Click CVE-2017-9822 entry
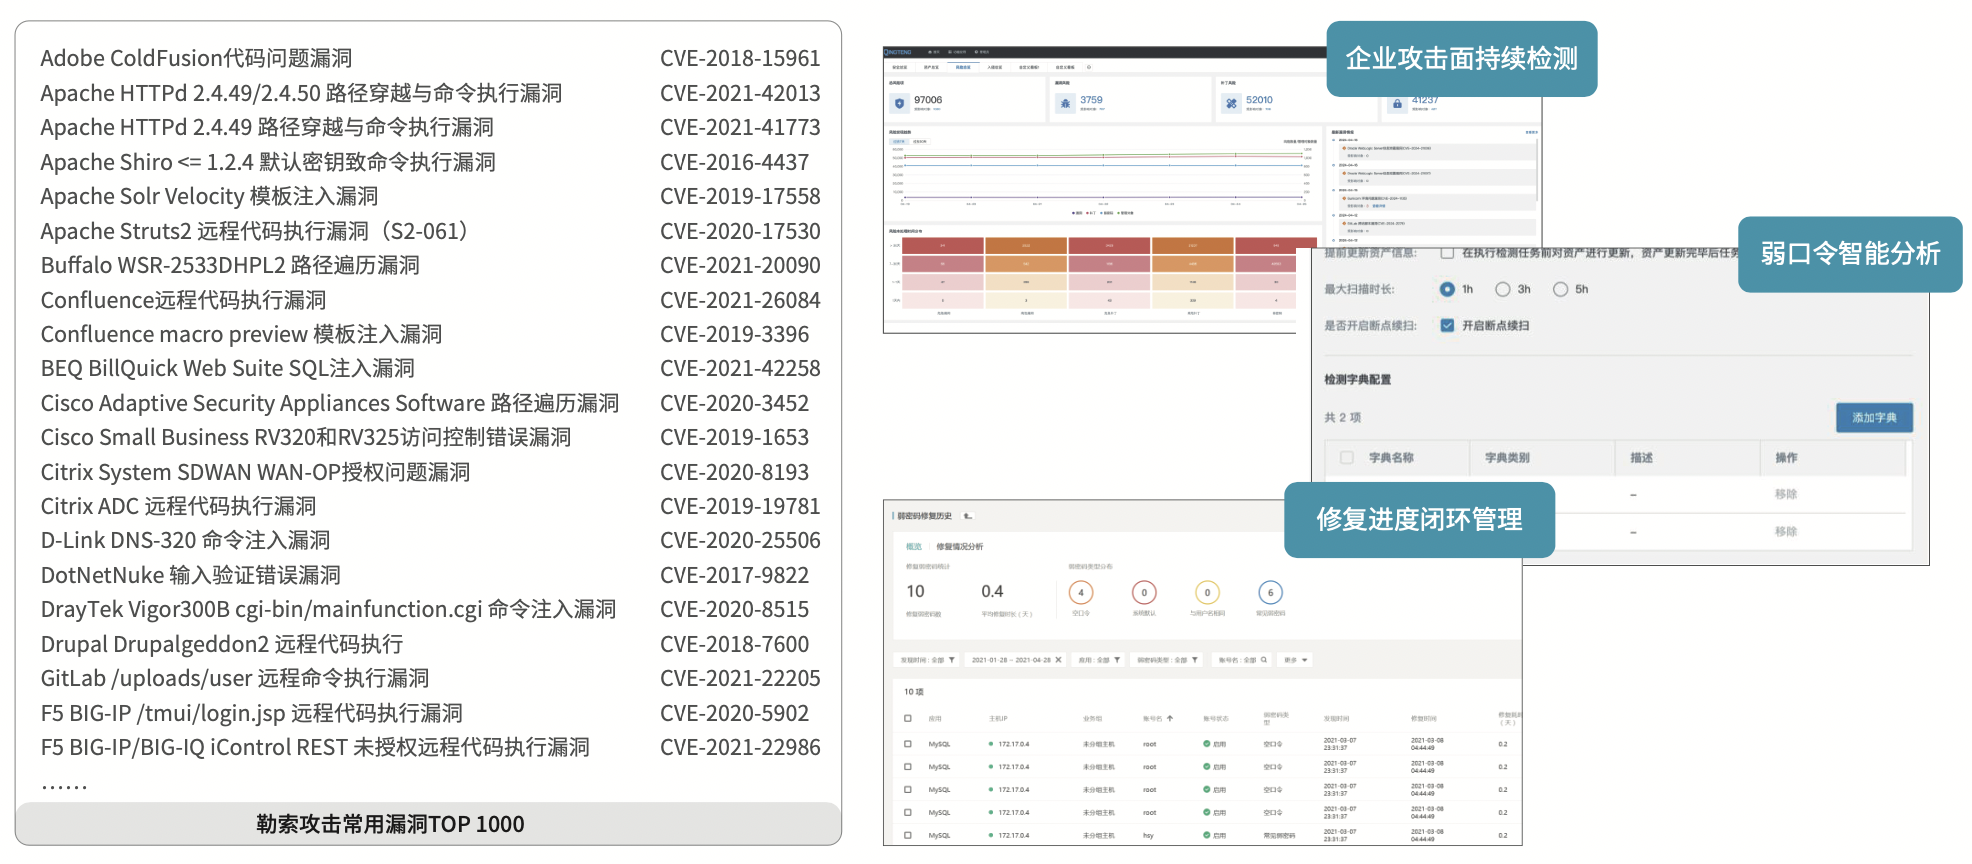The image size is (1972, 864). pos(735,575)
